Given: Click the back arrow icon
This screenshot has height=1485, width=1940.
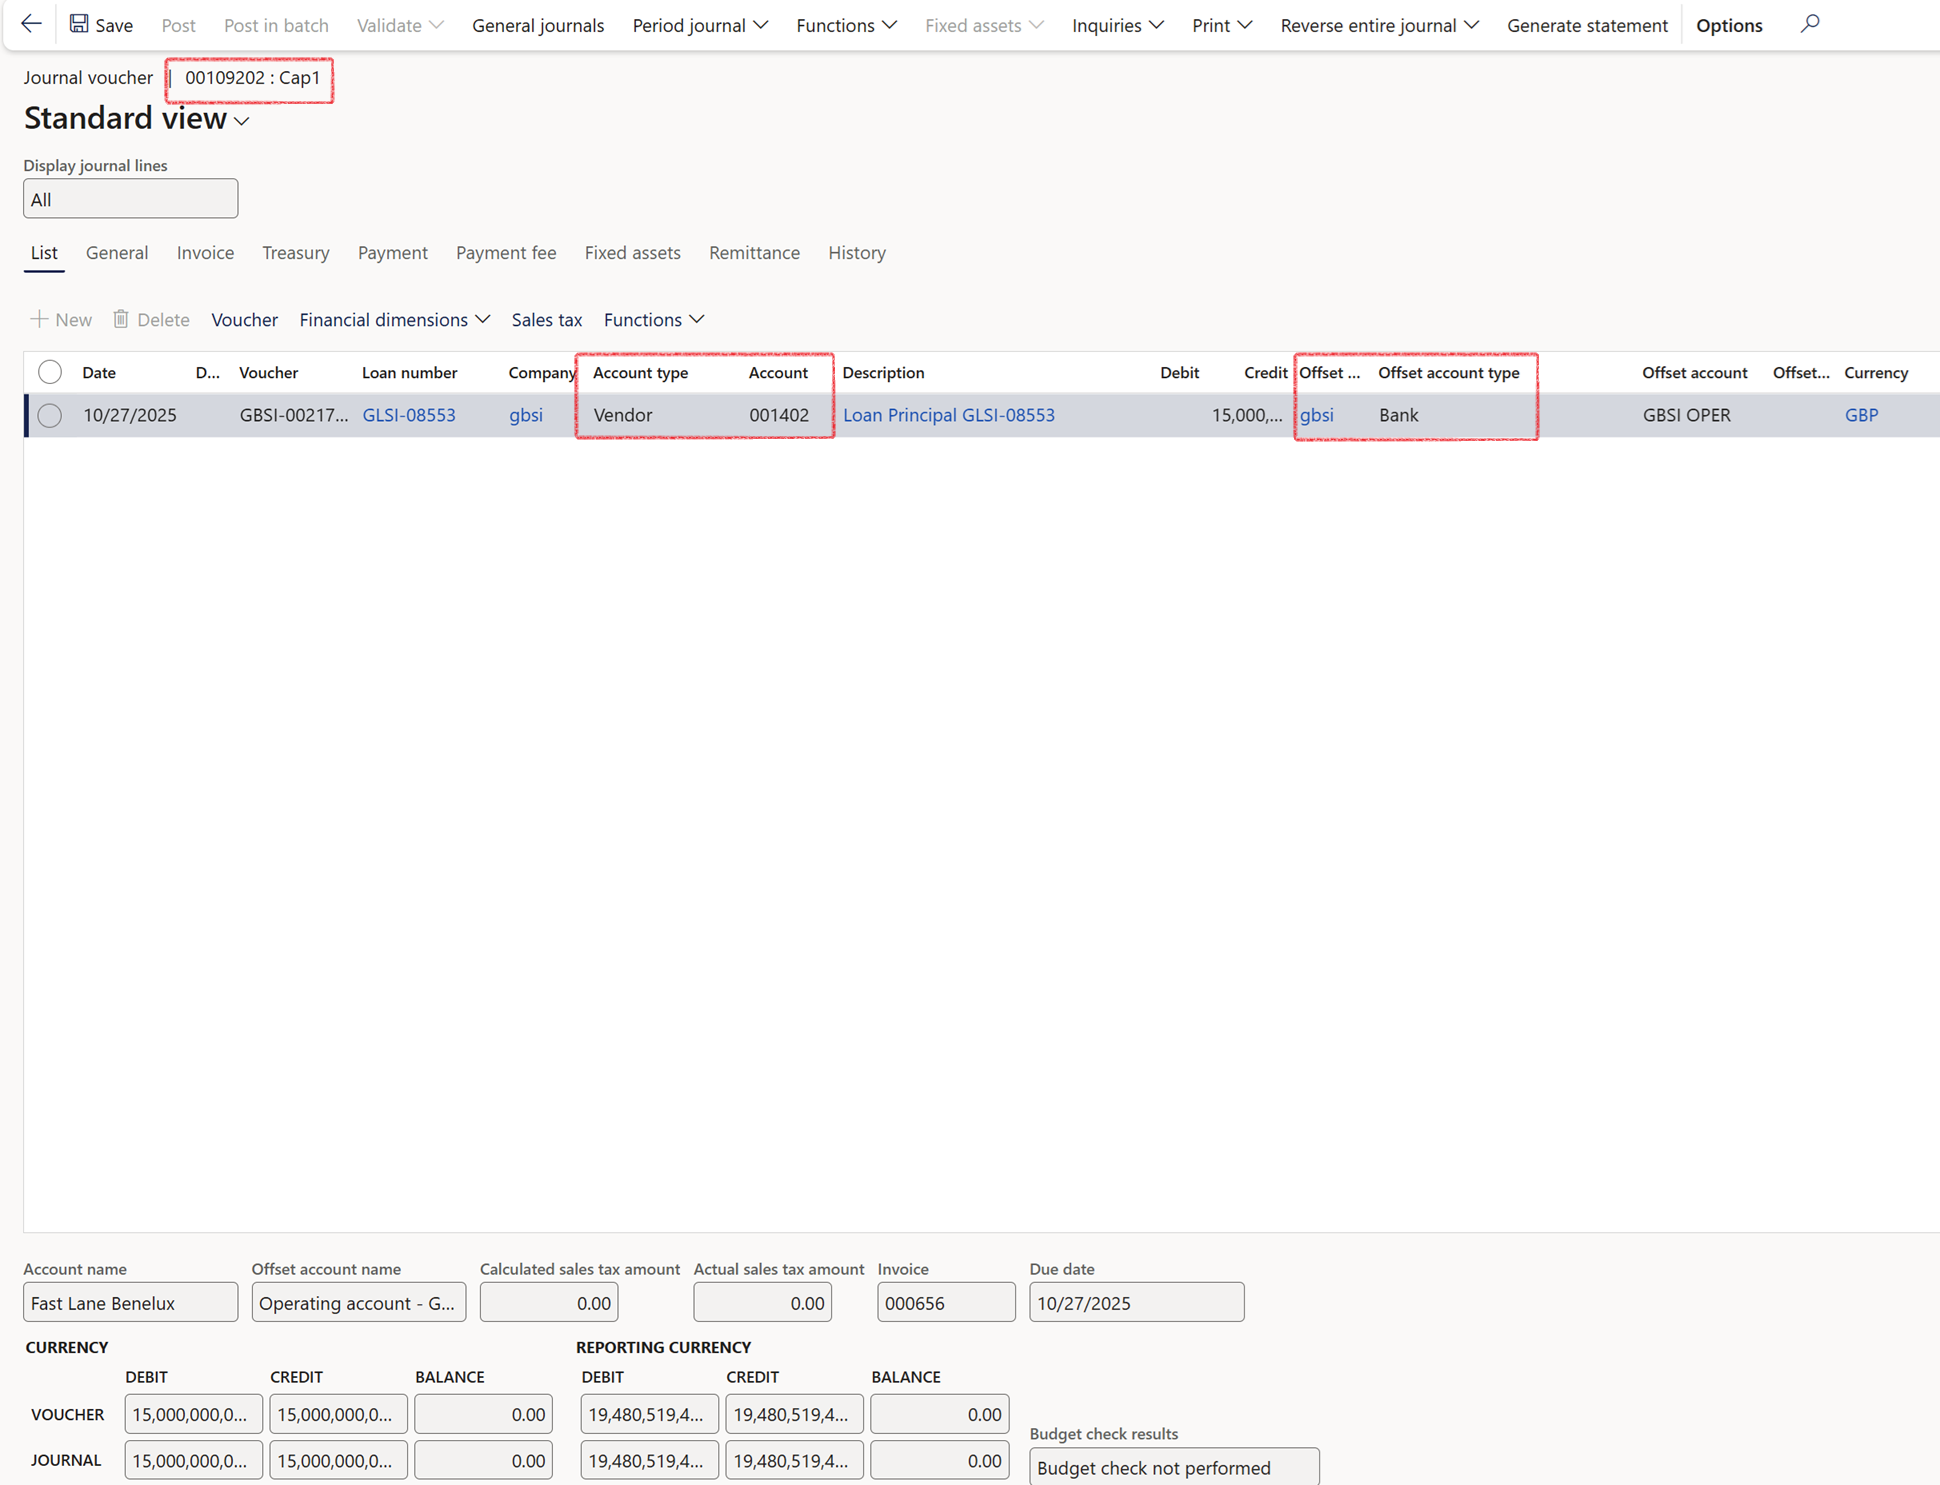Looking at the screenshot, I should [x=31, y=24].
